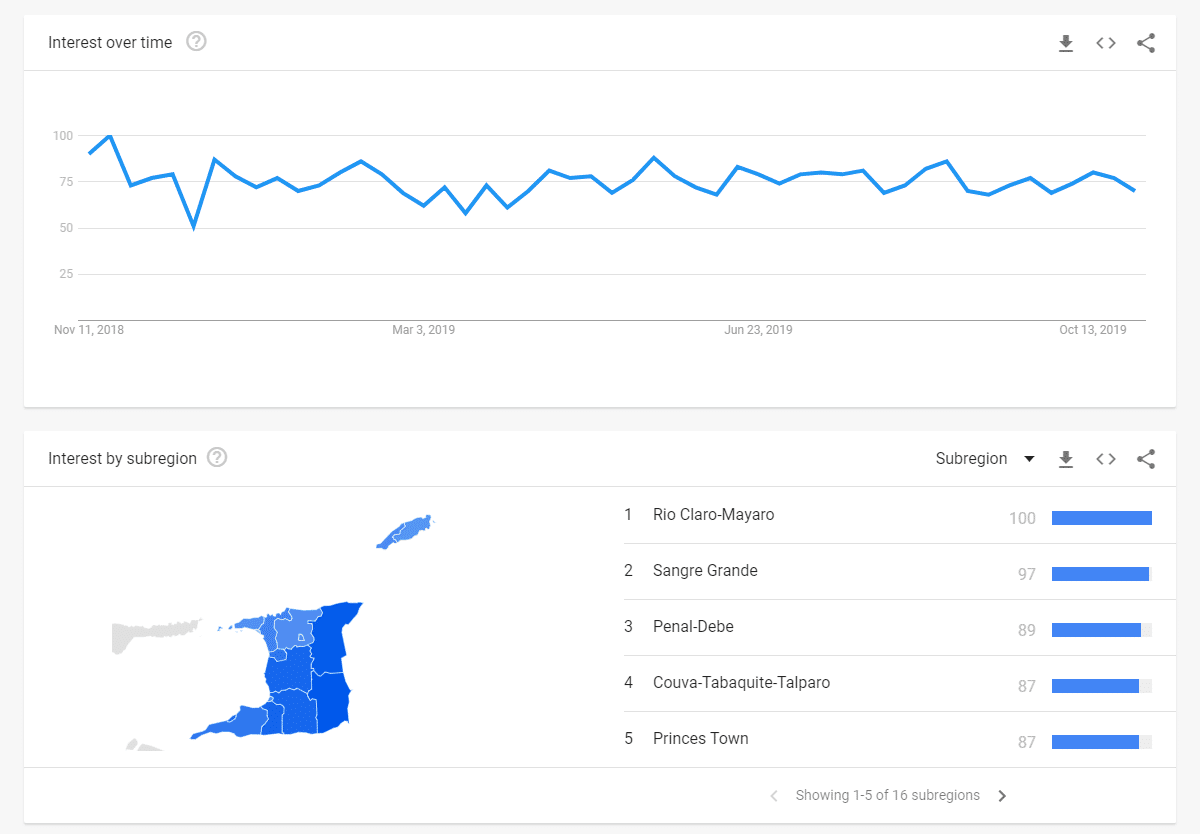This screenshot has height=834, width=1200.
Task: Choose Couva-Tabaquite-Talparo from the ranking
Action: (888, 683)
